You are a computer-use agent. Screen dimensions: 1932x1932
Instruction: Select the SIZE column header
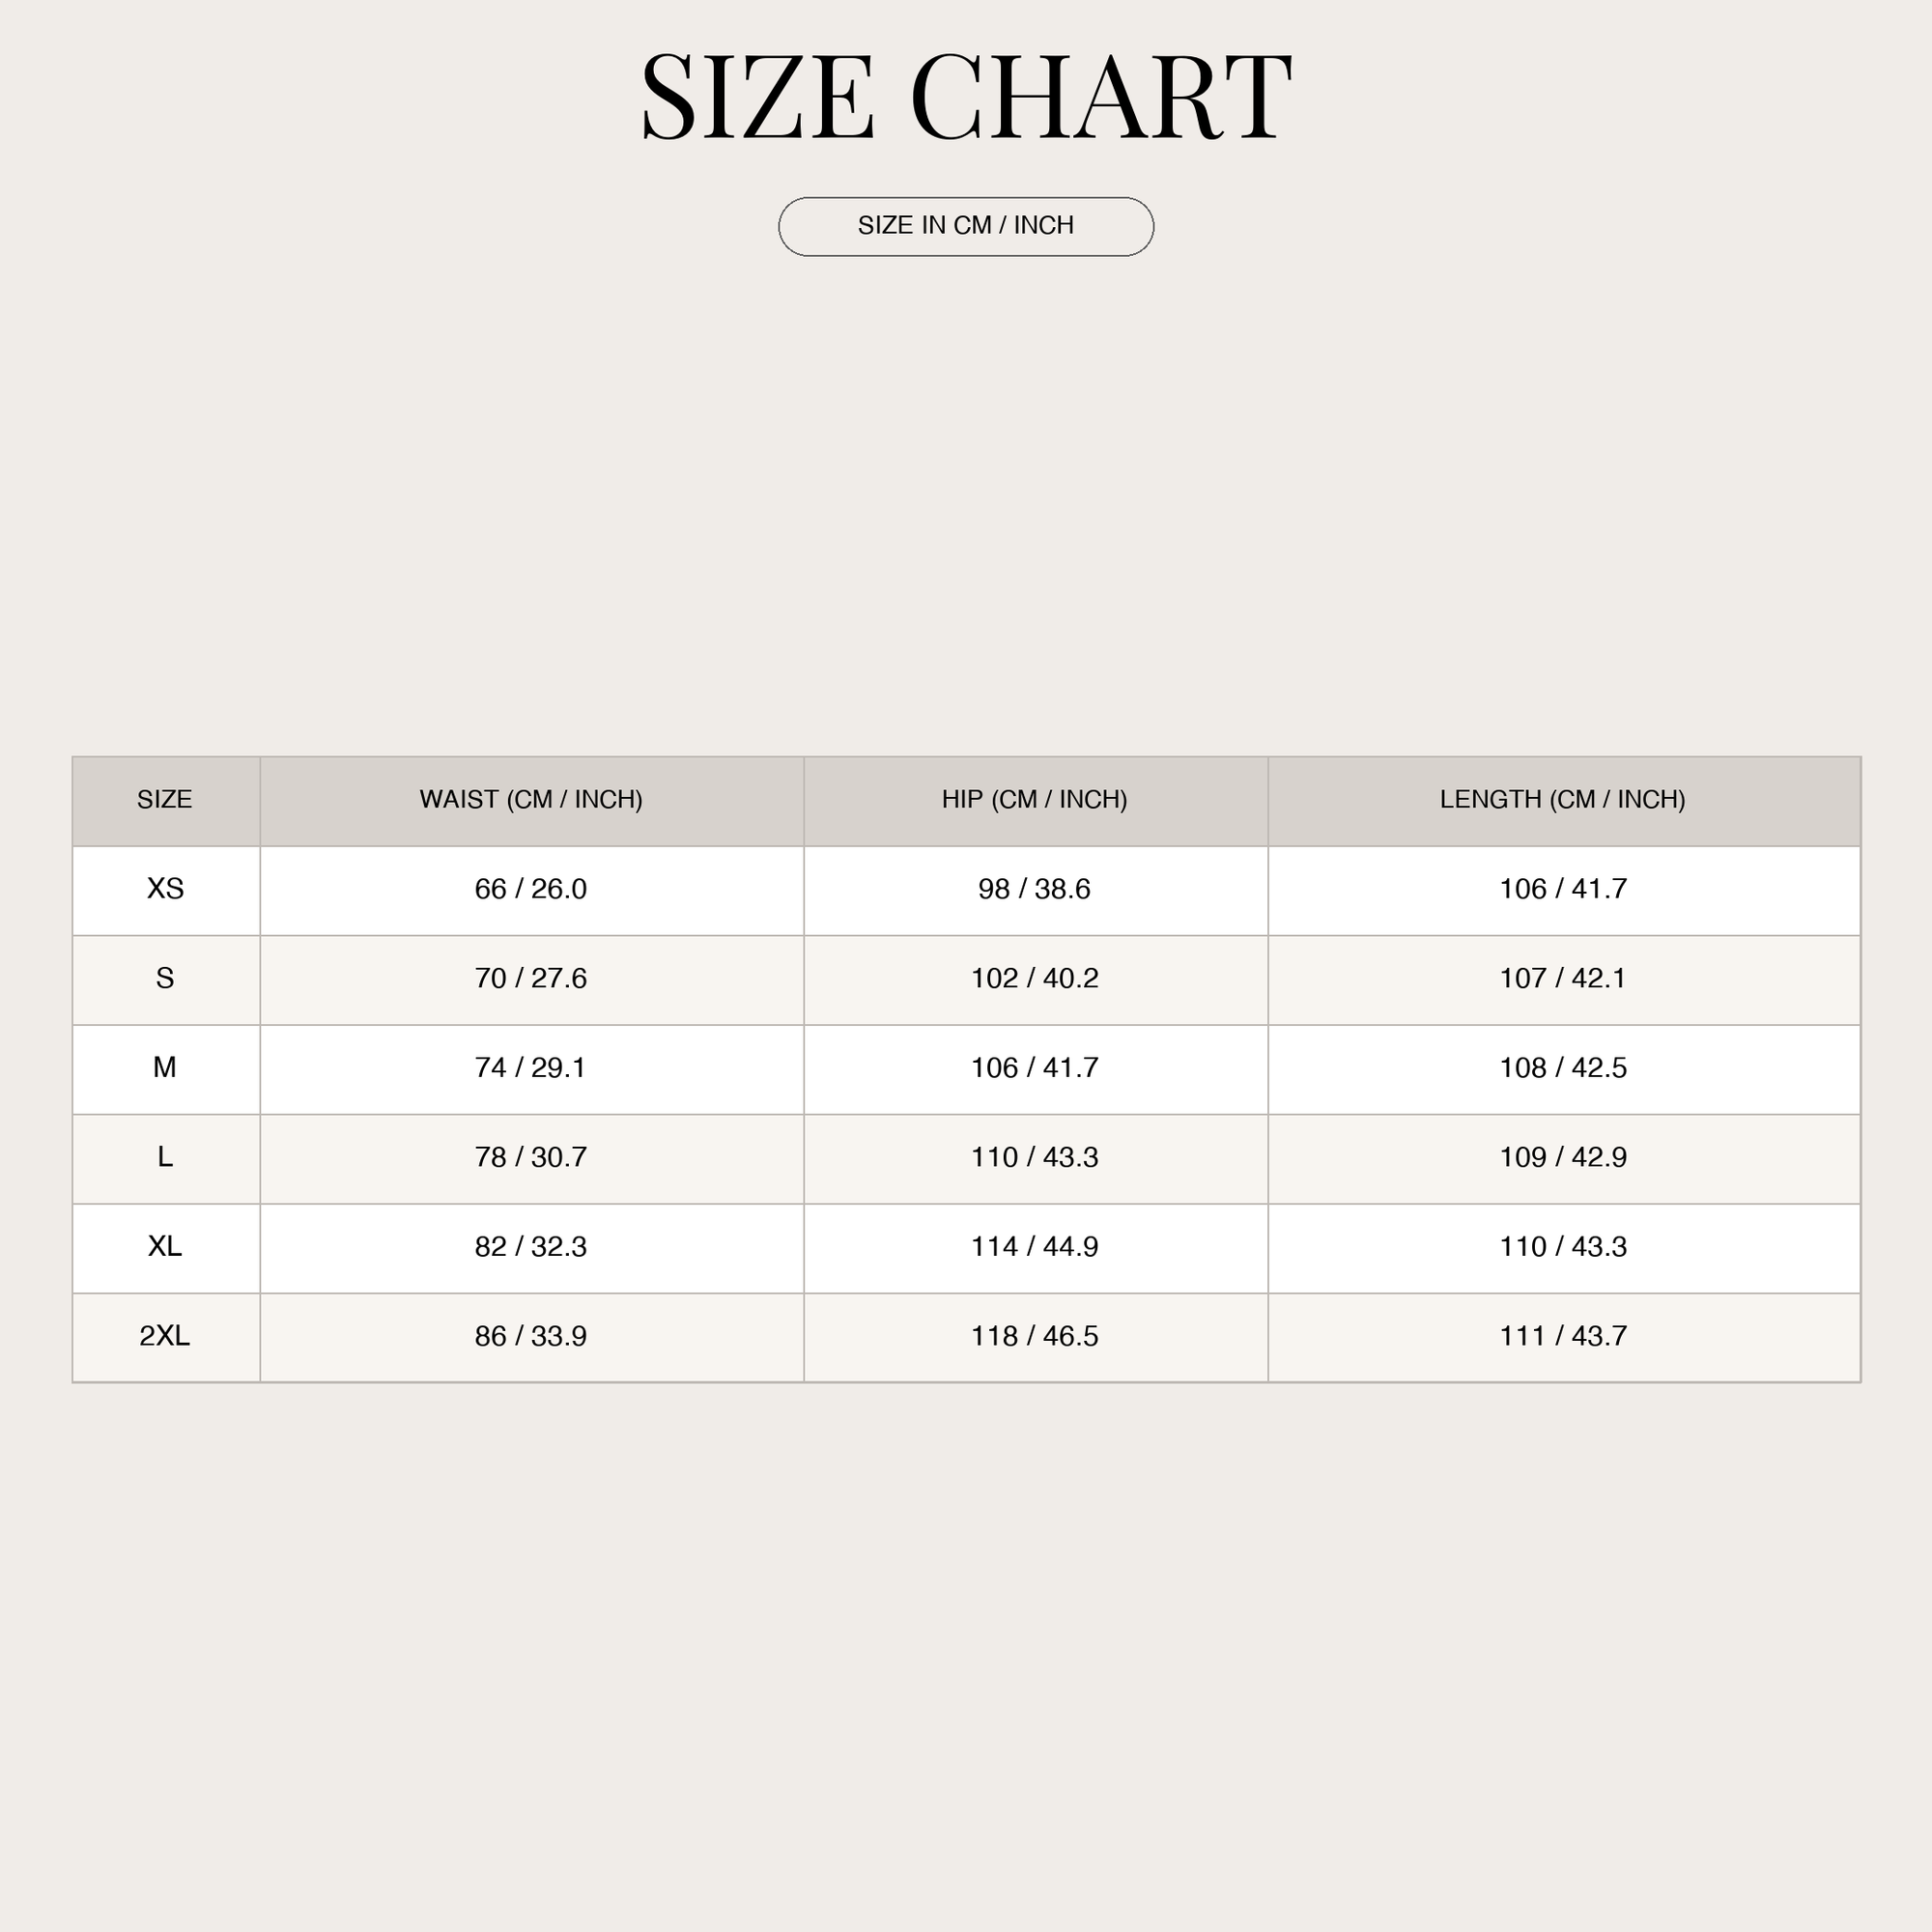[165, 800]
